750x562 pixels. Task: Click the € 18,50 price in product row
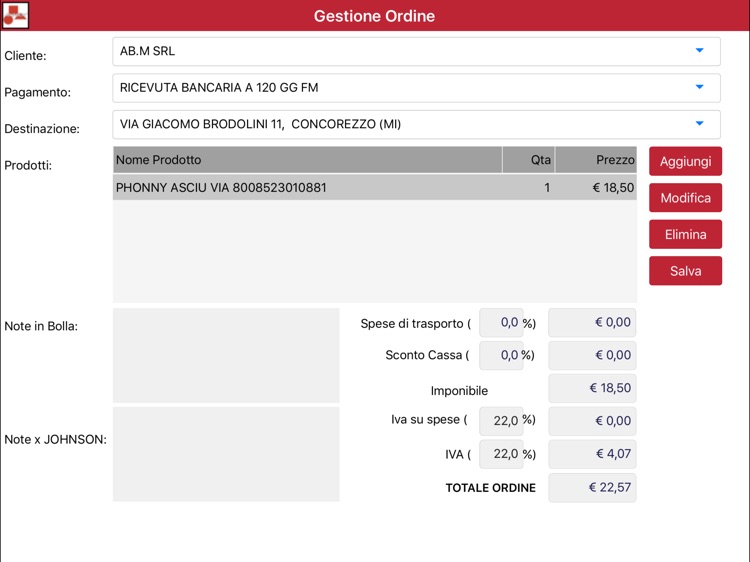click(613, 187)
